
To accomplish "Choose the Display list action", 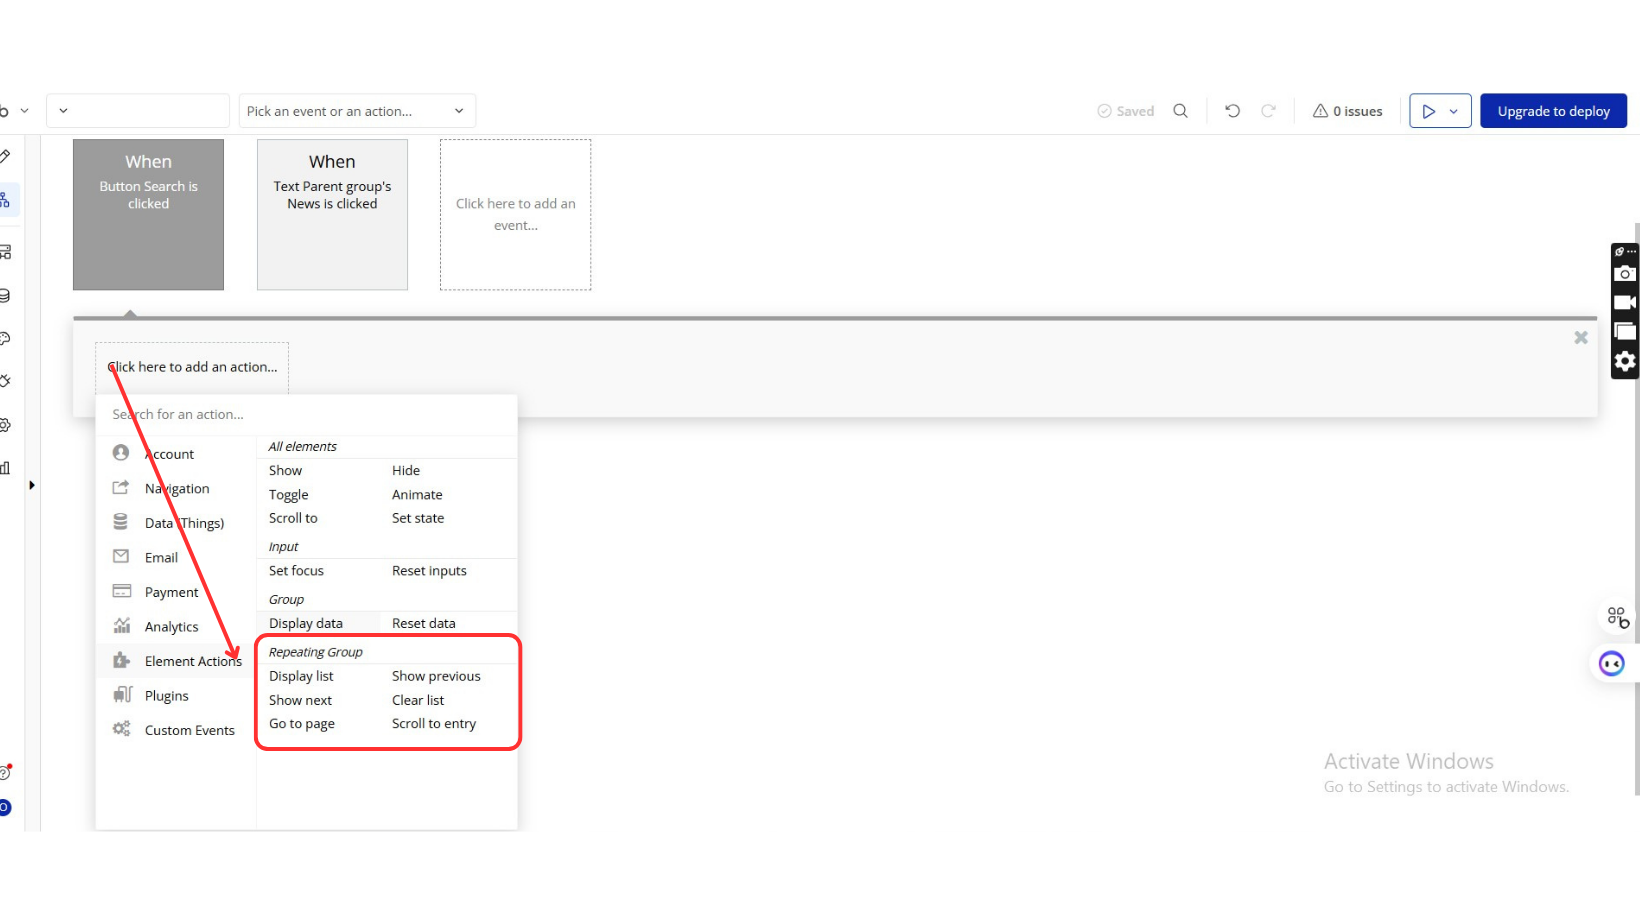I will click(301, 676).
